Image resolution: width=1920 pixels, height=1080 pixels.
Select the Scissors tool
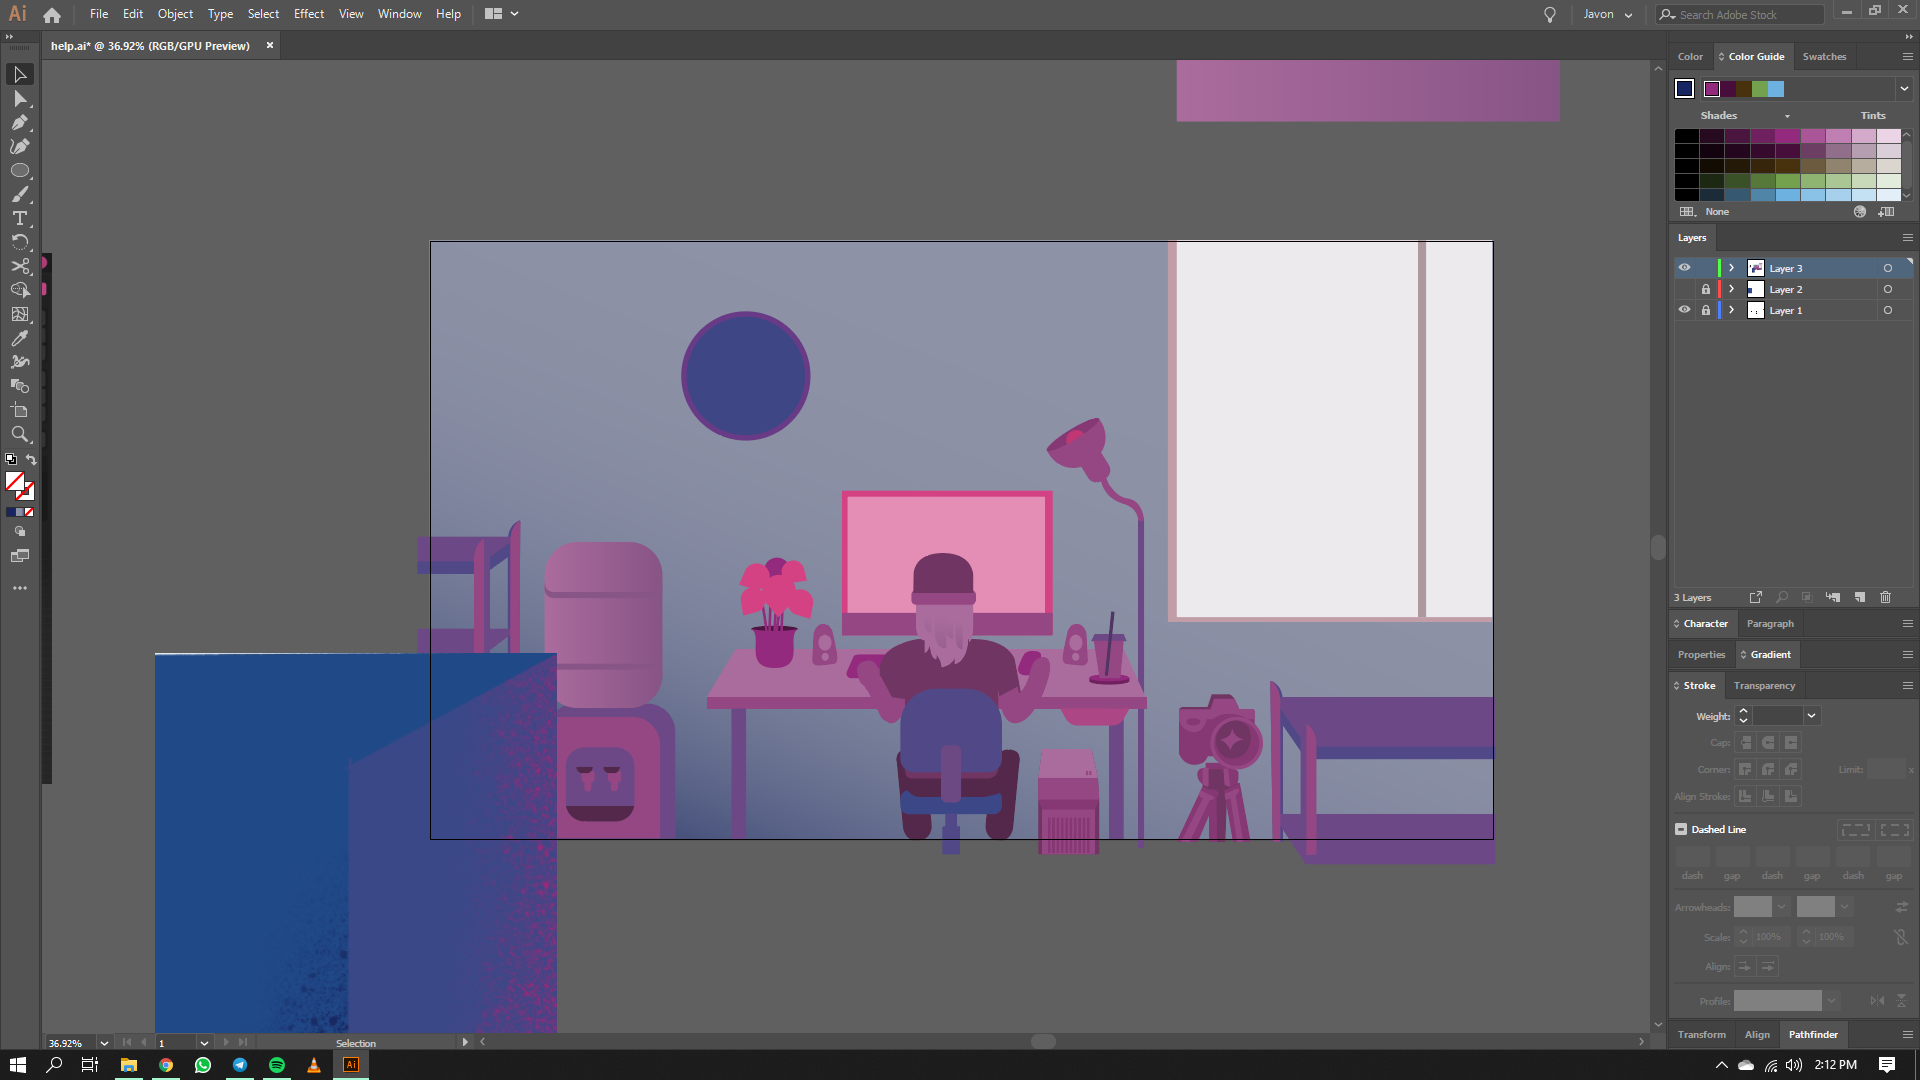point(20,267)
